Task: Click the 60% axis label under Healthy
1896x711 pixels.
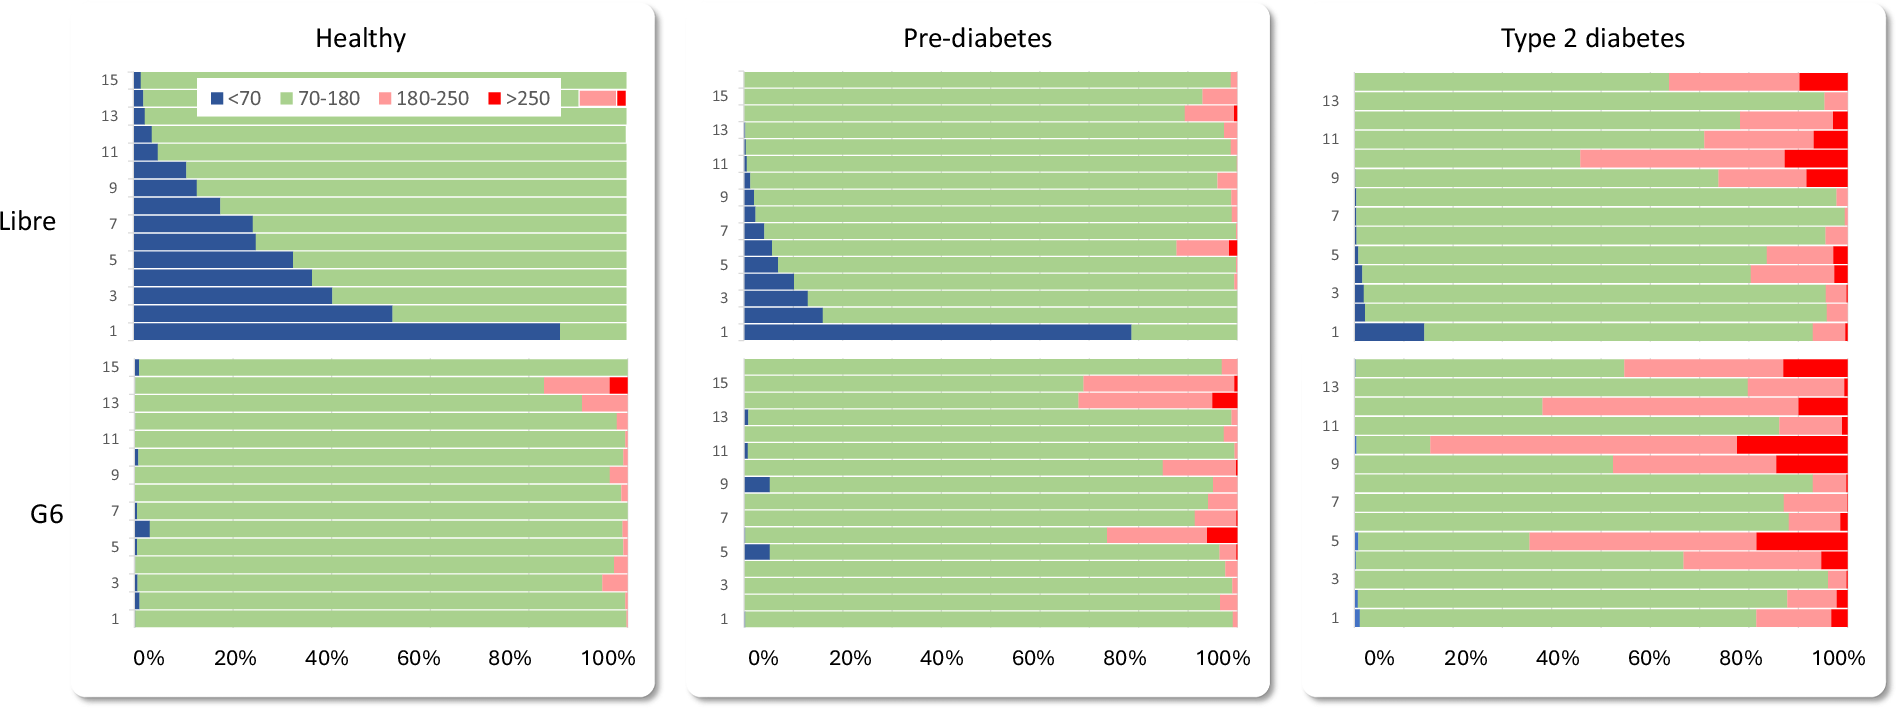Action: coord(418,658)
